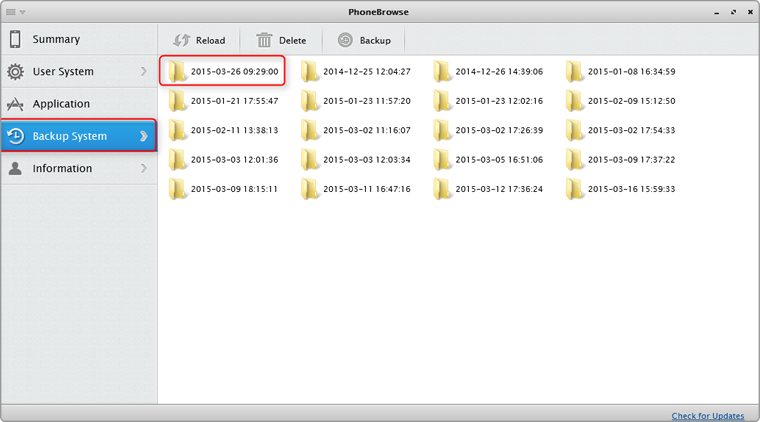Expand the User System chevron arrow

pos(144,72)
